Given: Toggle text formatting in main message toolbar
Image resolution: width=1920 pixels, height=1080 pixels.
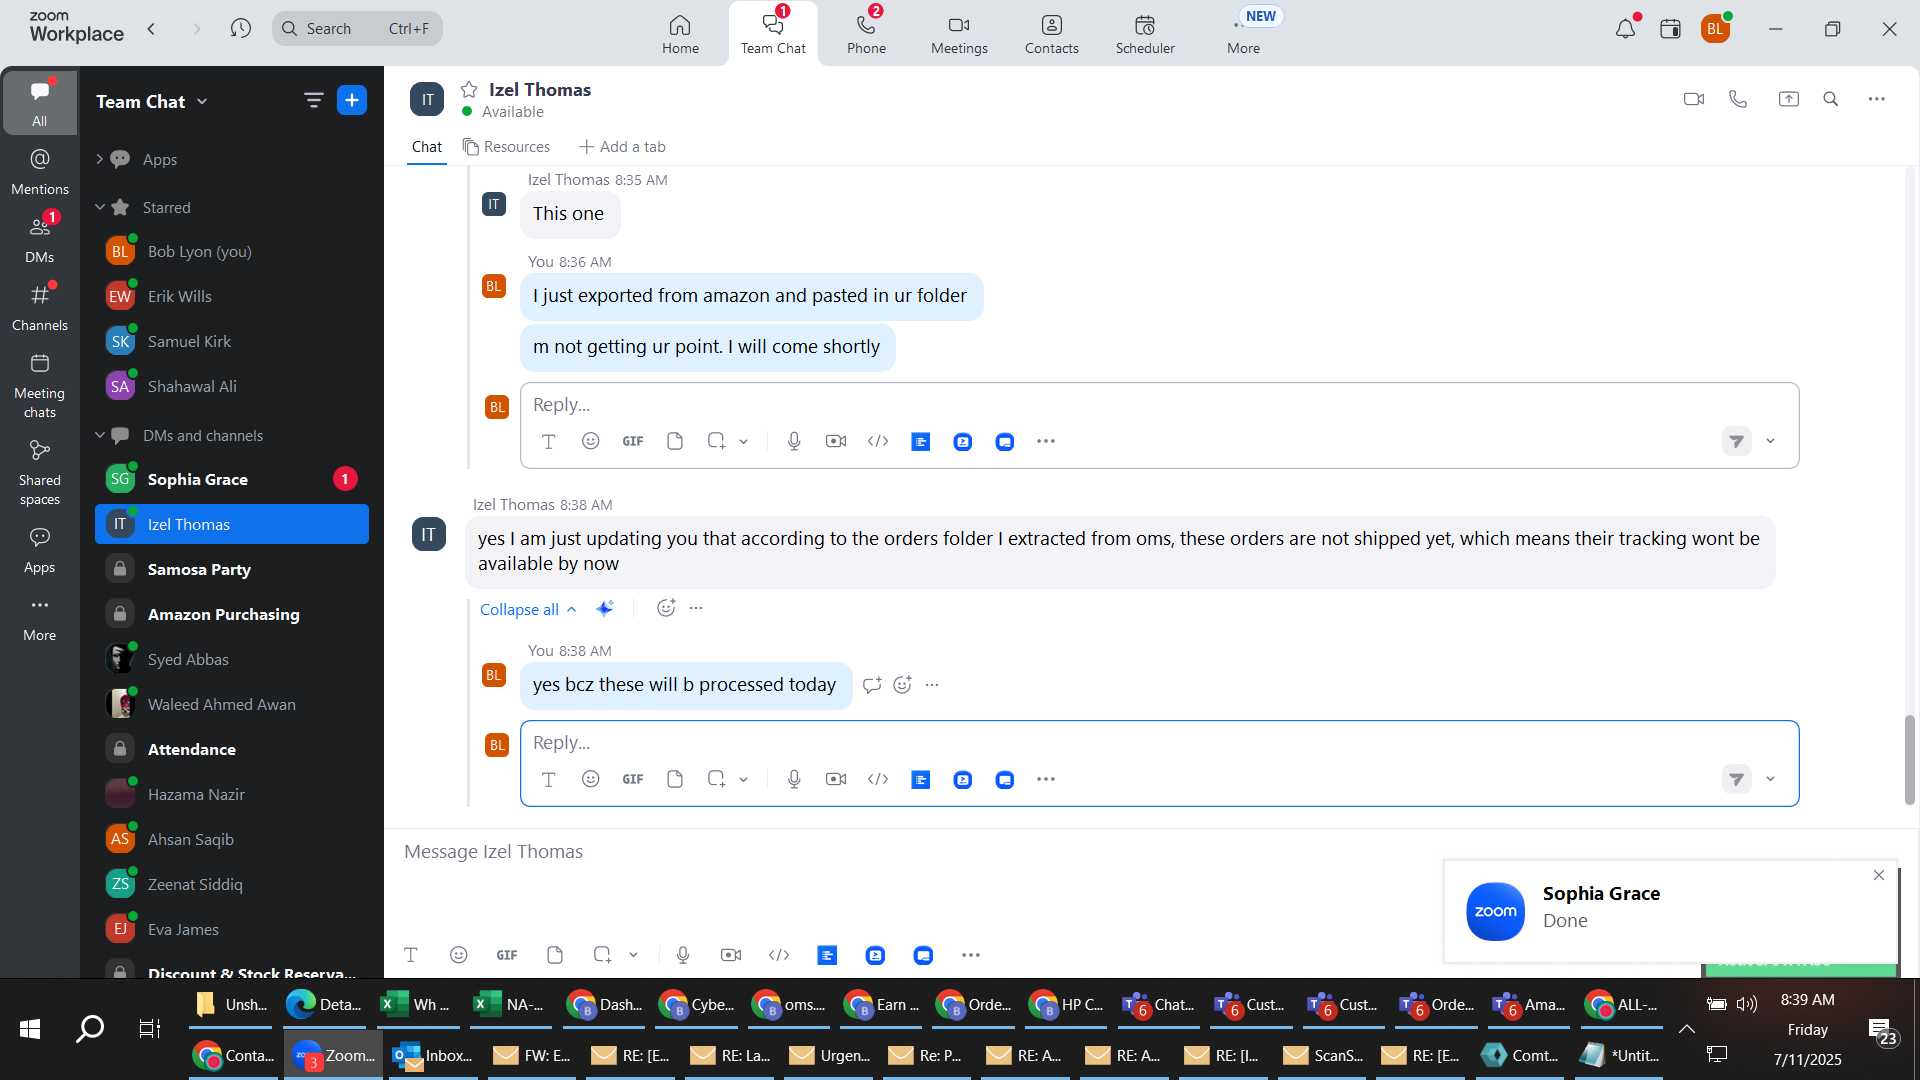Looking at the screenshot, I should coord(411,955).
